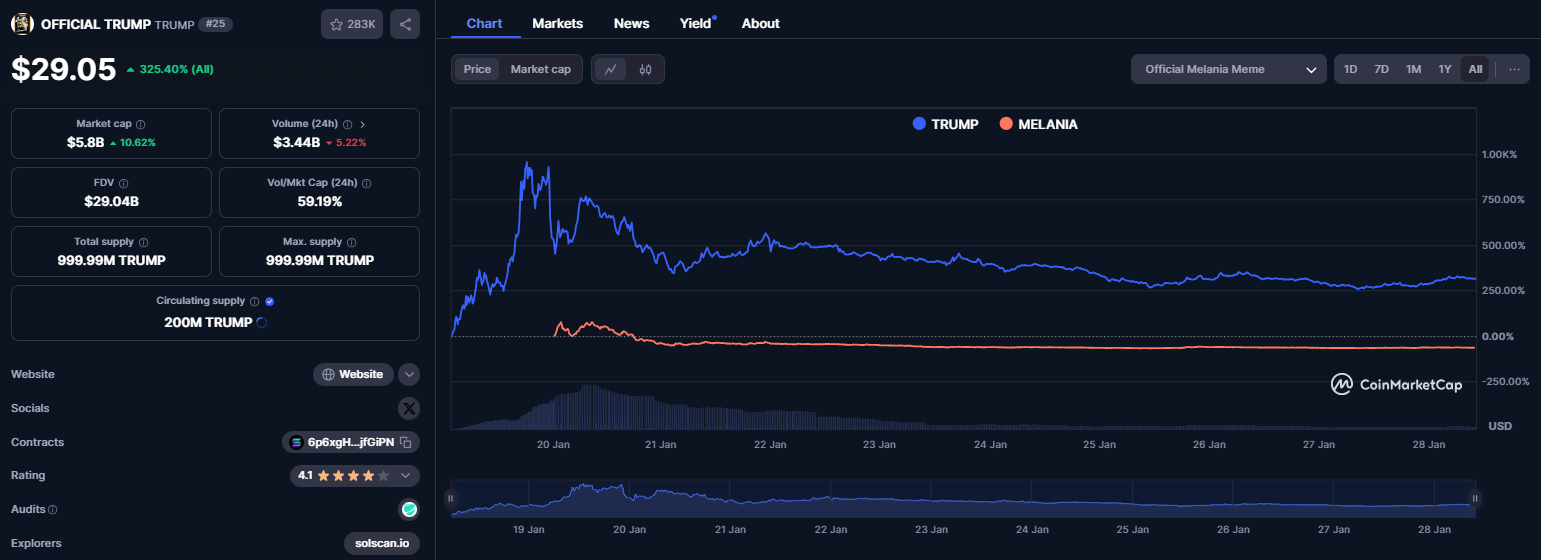The width and height of the screenshot is (1541, 560).
Task: Click right handle of range selector
Action: point(1474,498)
